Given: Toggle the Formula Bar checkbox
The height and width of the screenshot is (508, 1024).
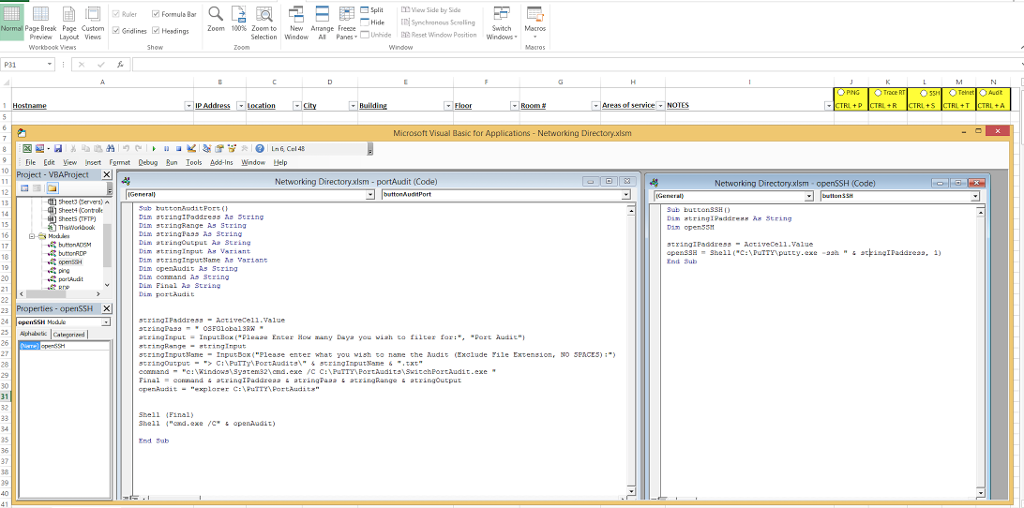Looking at the screenshot, I should click(x=156, y=13).
